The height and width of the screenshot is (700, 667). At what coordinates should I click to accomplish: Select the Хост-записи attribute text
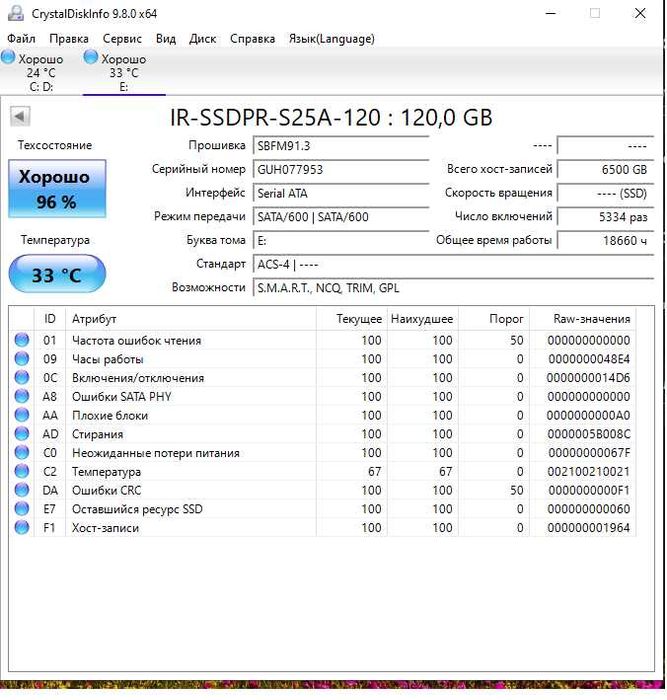click(x=105, y=528)
